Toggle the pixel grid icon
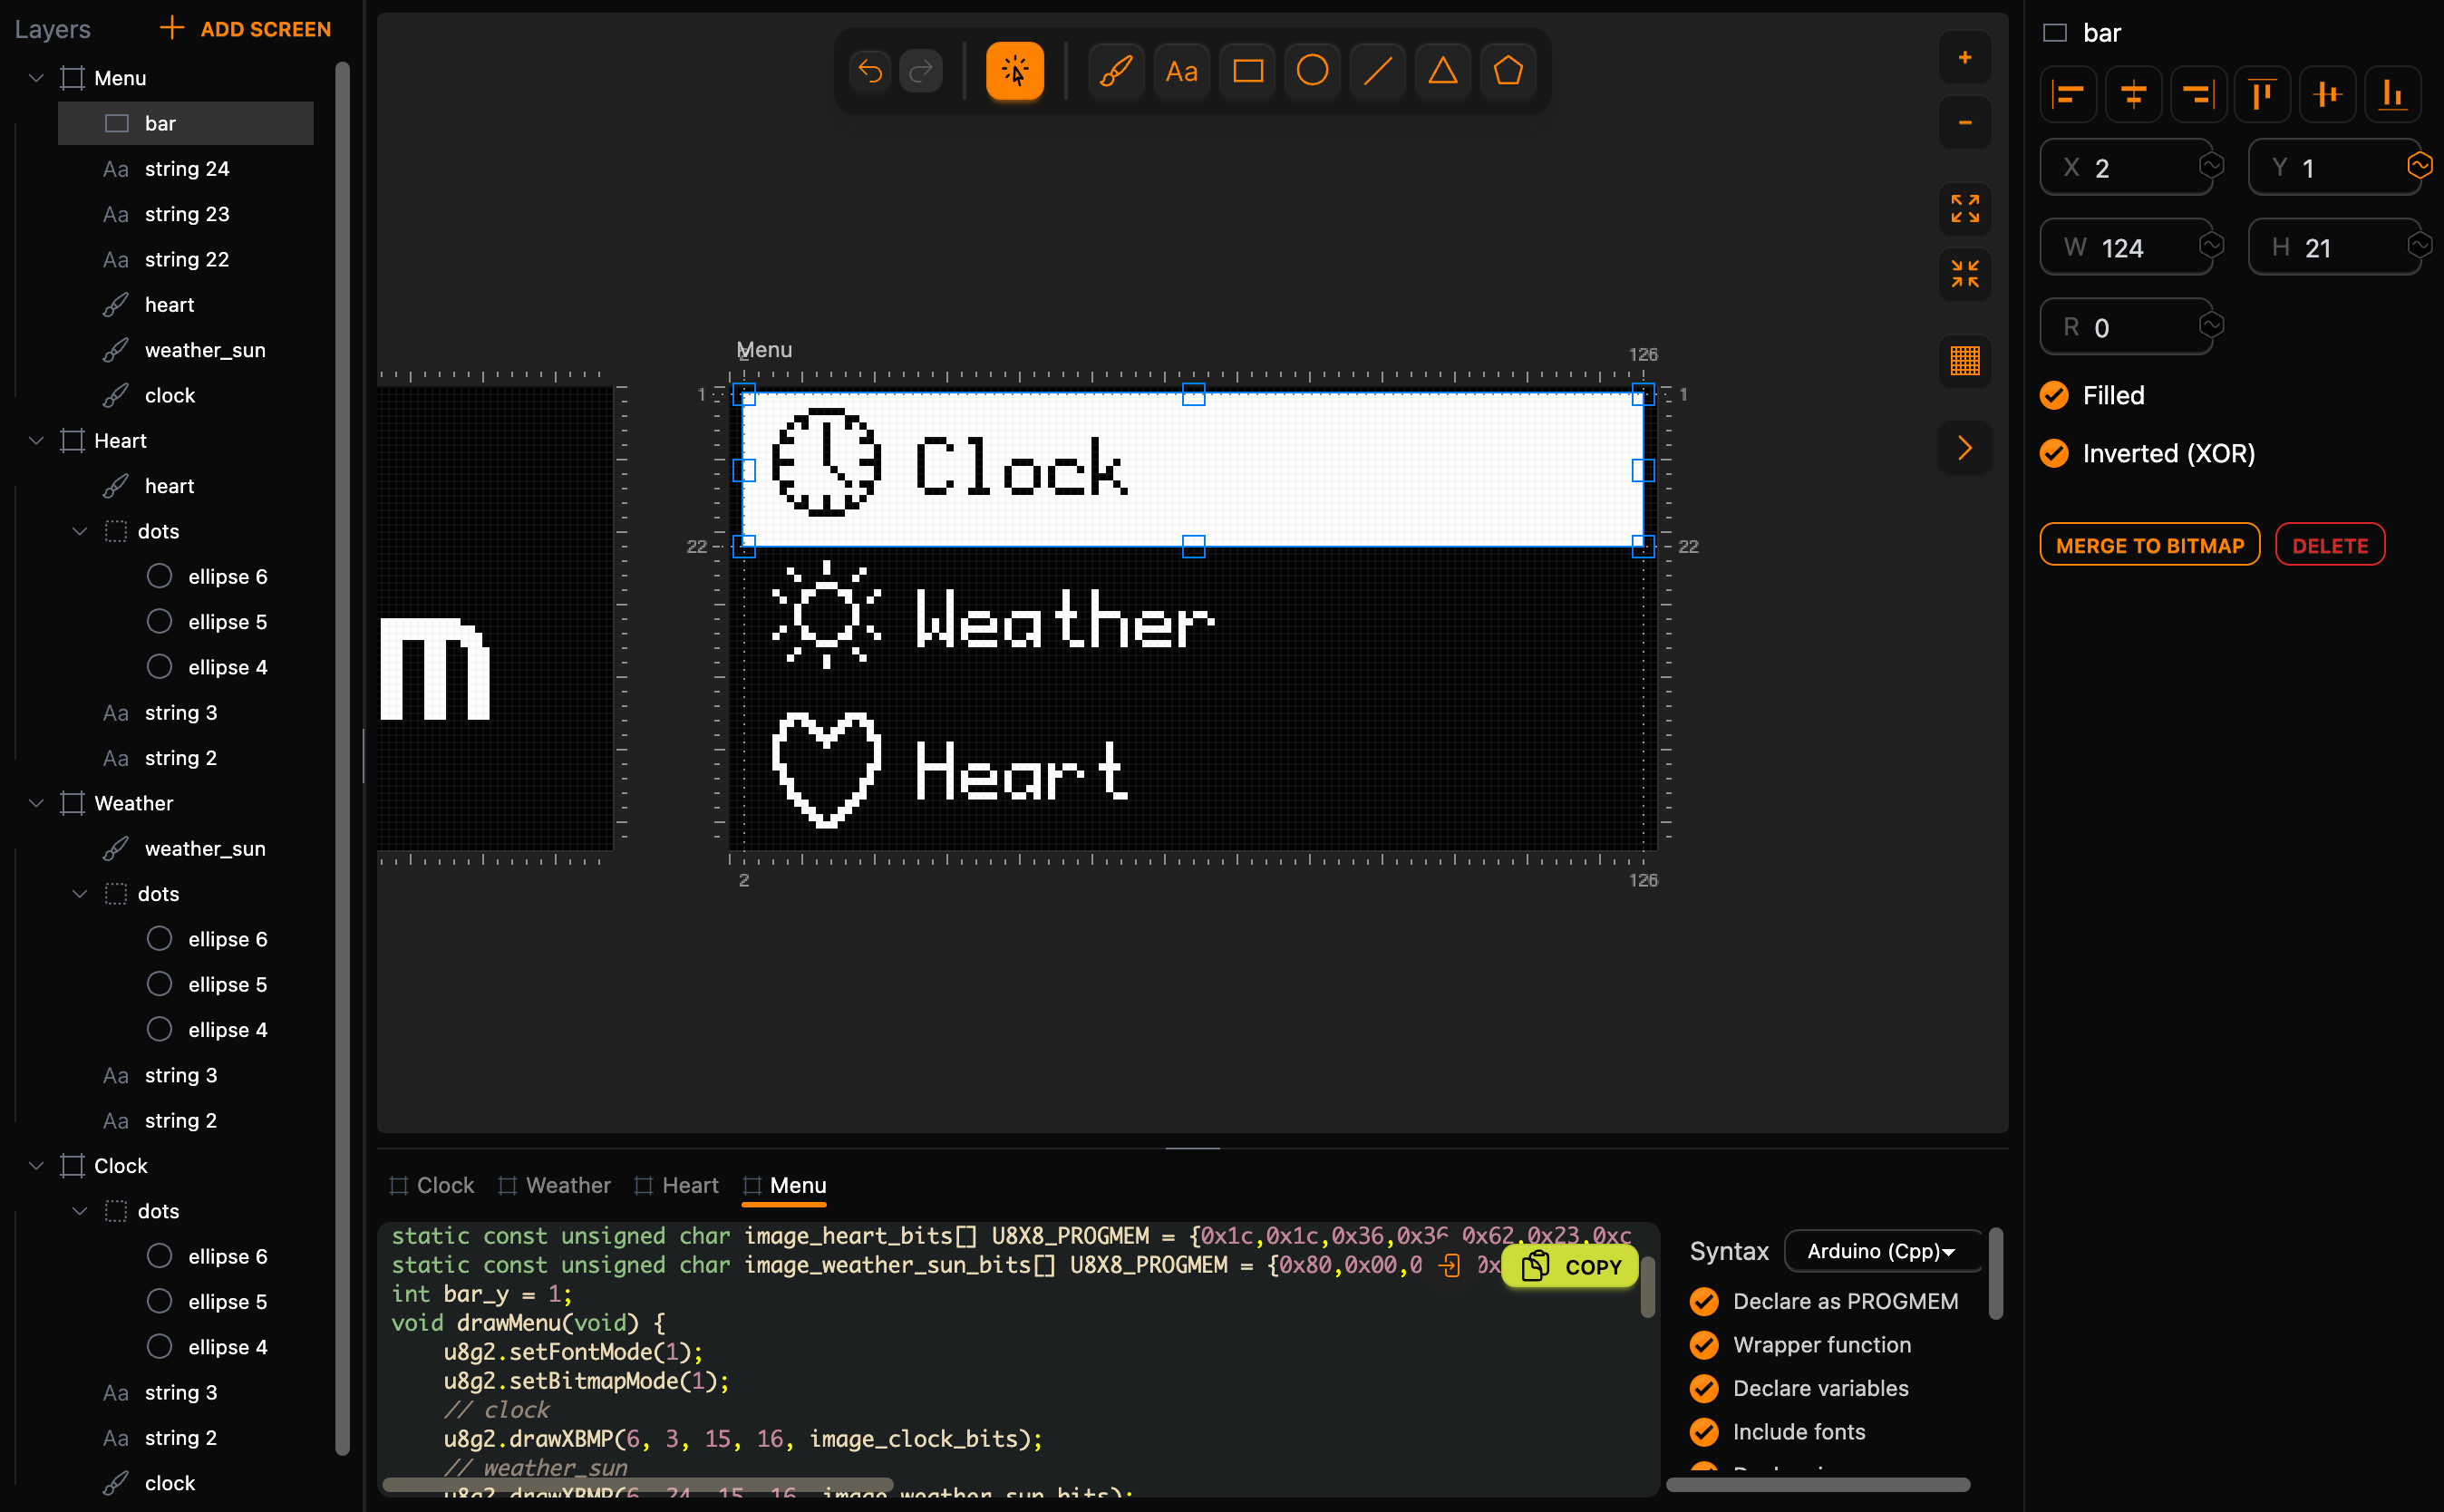This screenshot has height=1512, width=2444. pos(1965,360)
